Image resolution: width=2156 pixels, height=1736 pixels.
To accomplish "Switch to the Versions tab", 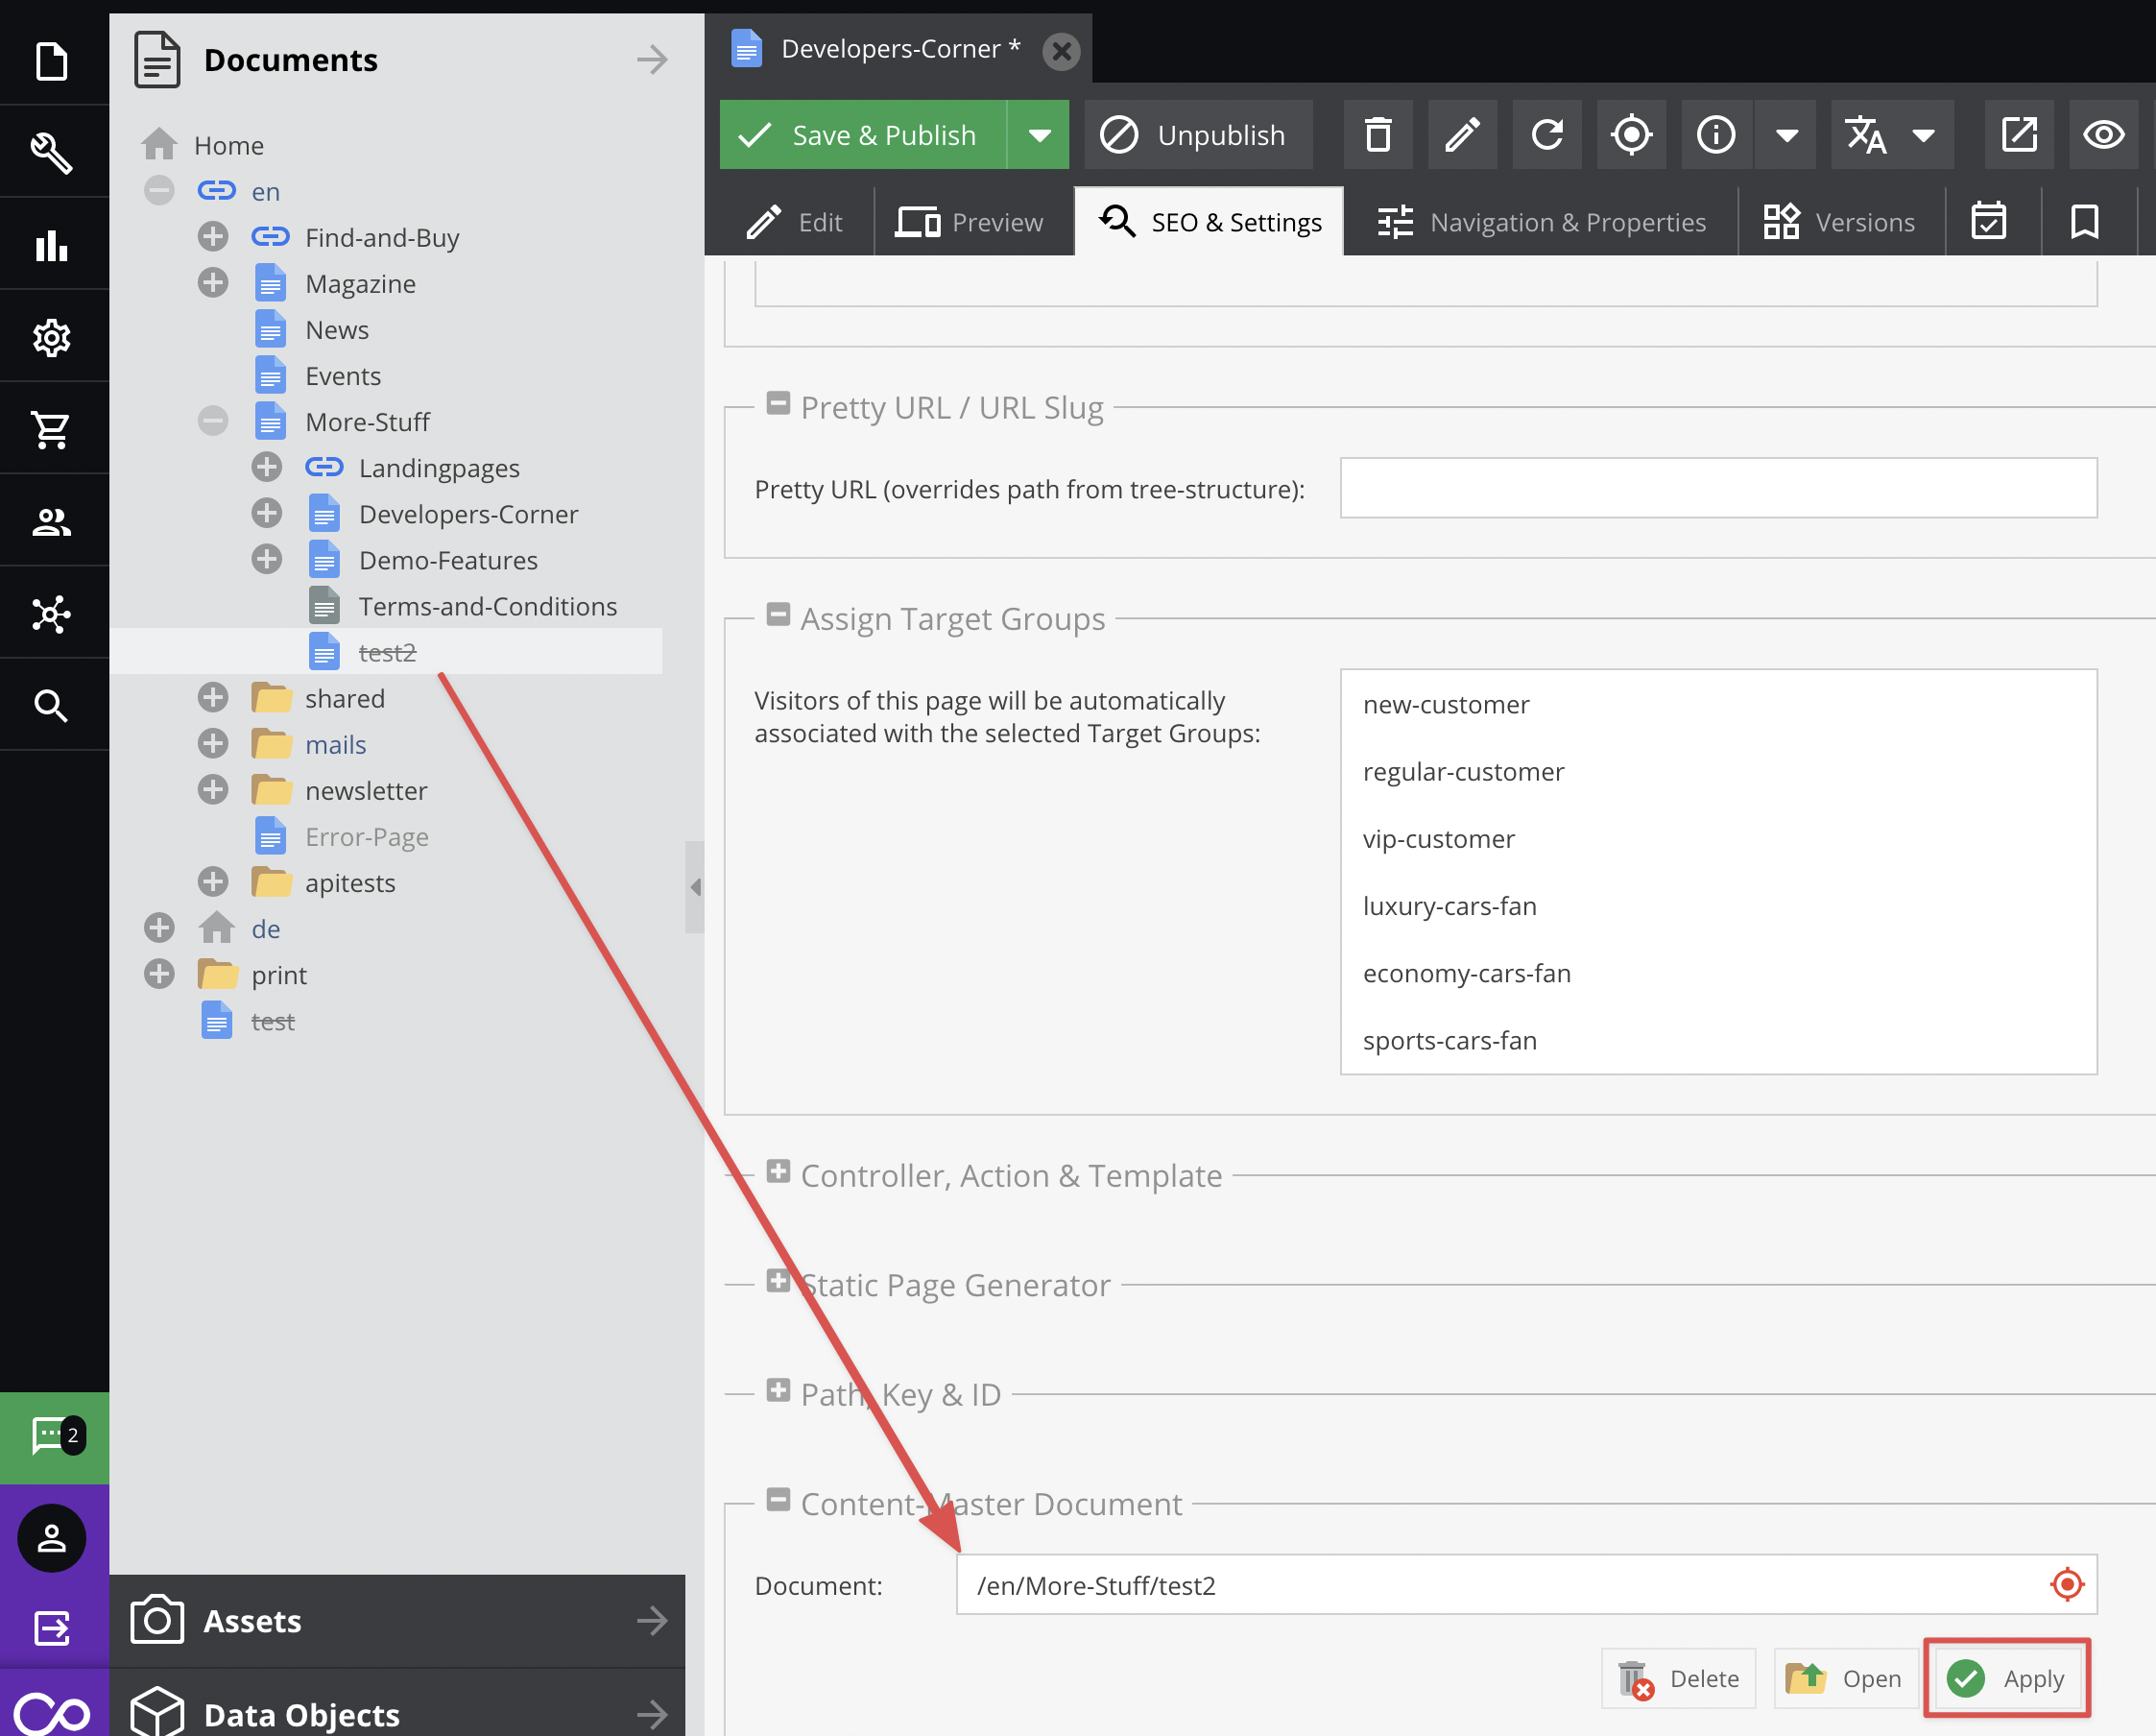I will pyautogui.click(x=1840, y=222).
